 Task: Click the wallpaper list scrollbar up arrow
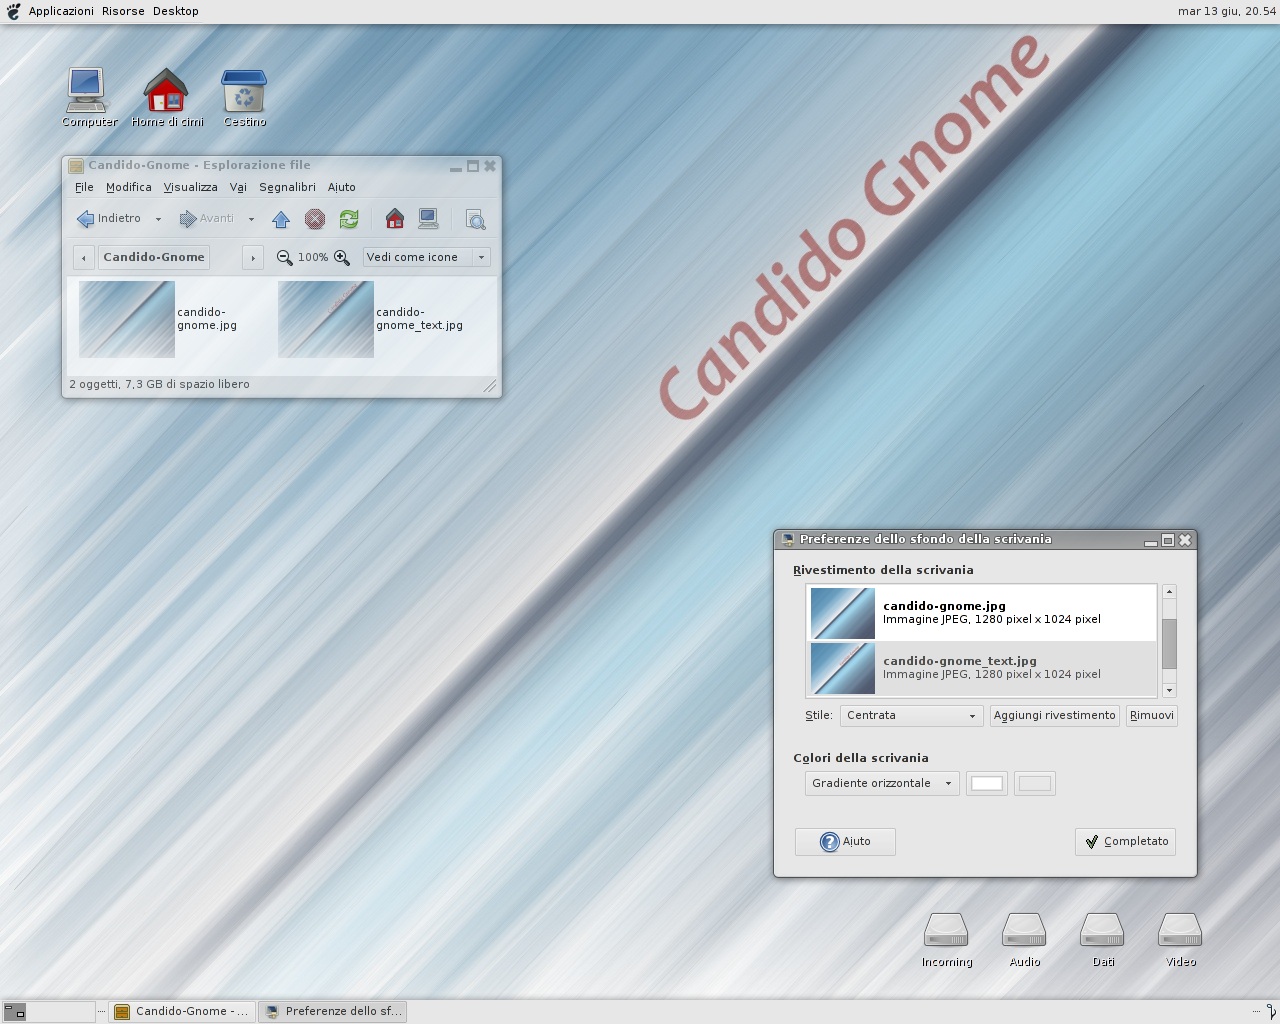[1169, 592]
